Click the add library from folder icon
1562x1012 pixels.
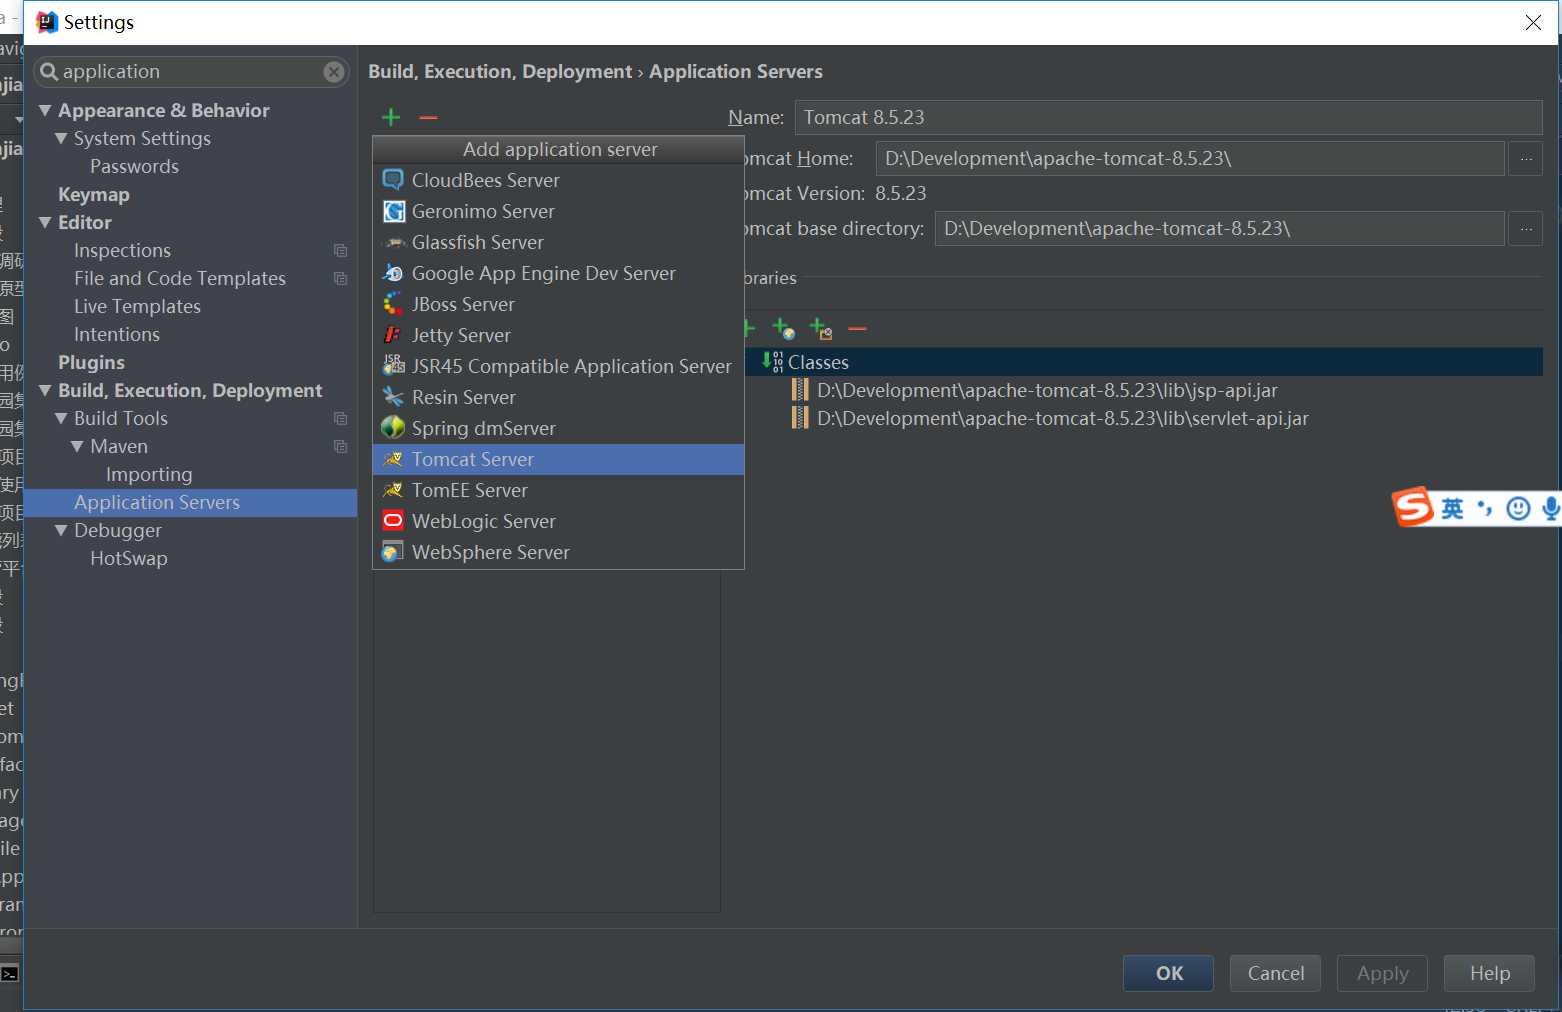[821, 328]
